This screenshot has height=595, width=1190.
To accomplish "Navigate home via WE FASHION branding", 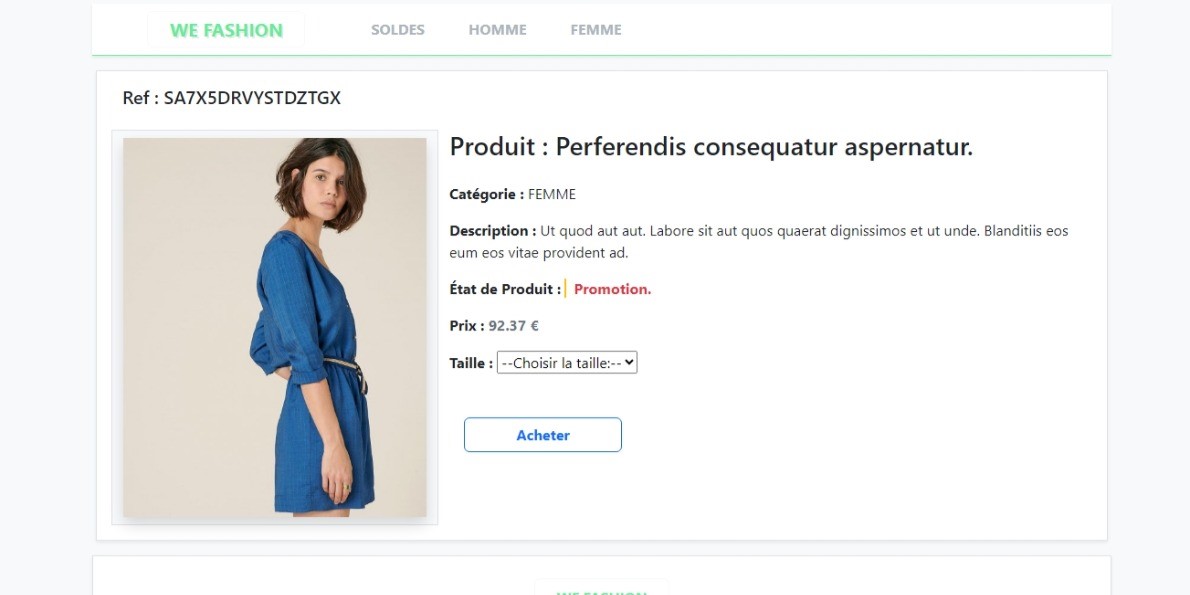I will pyautogui.click(x=225, y=29).
